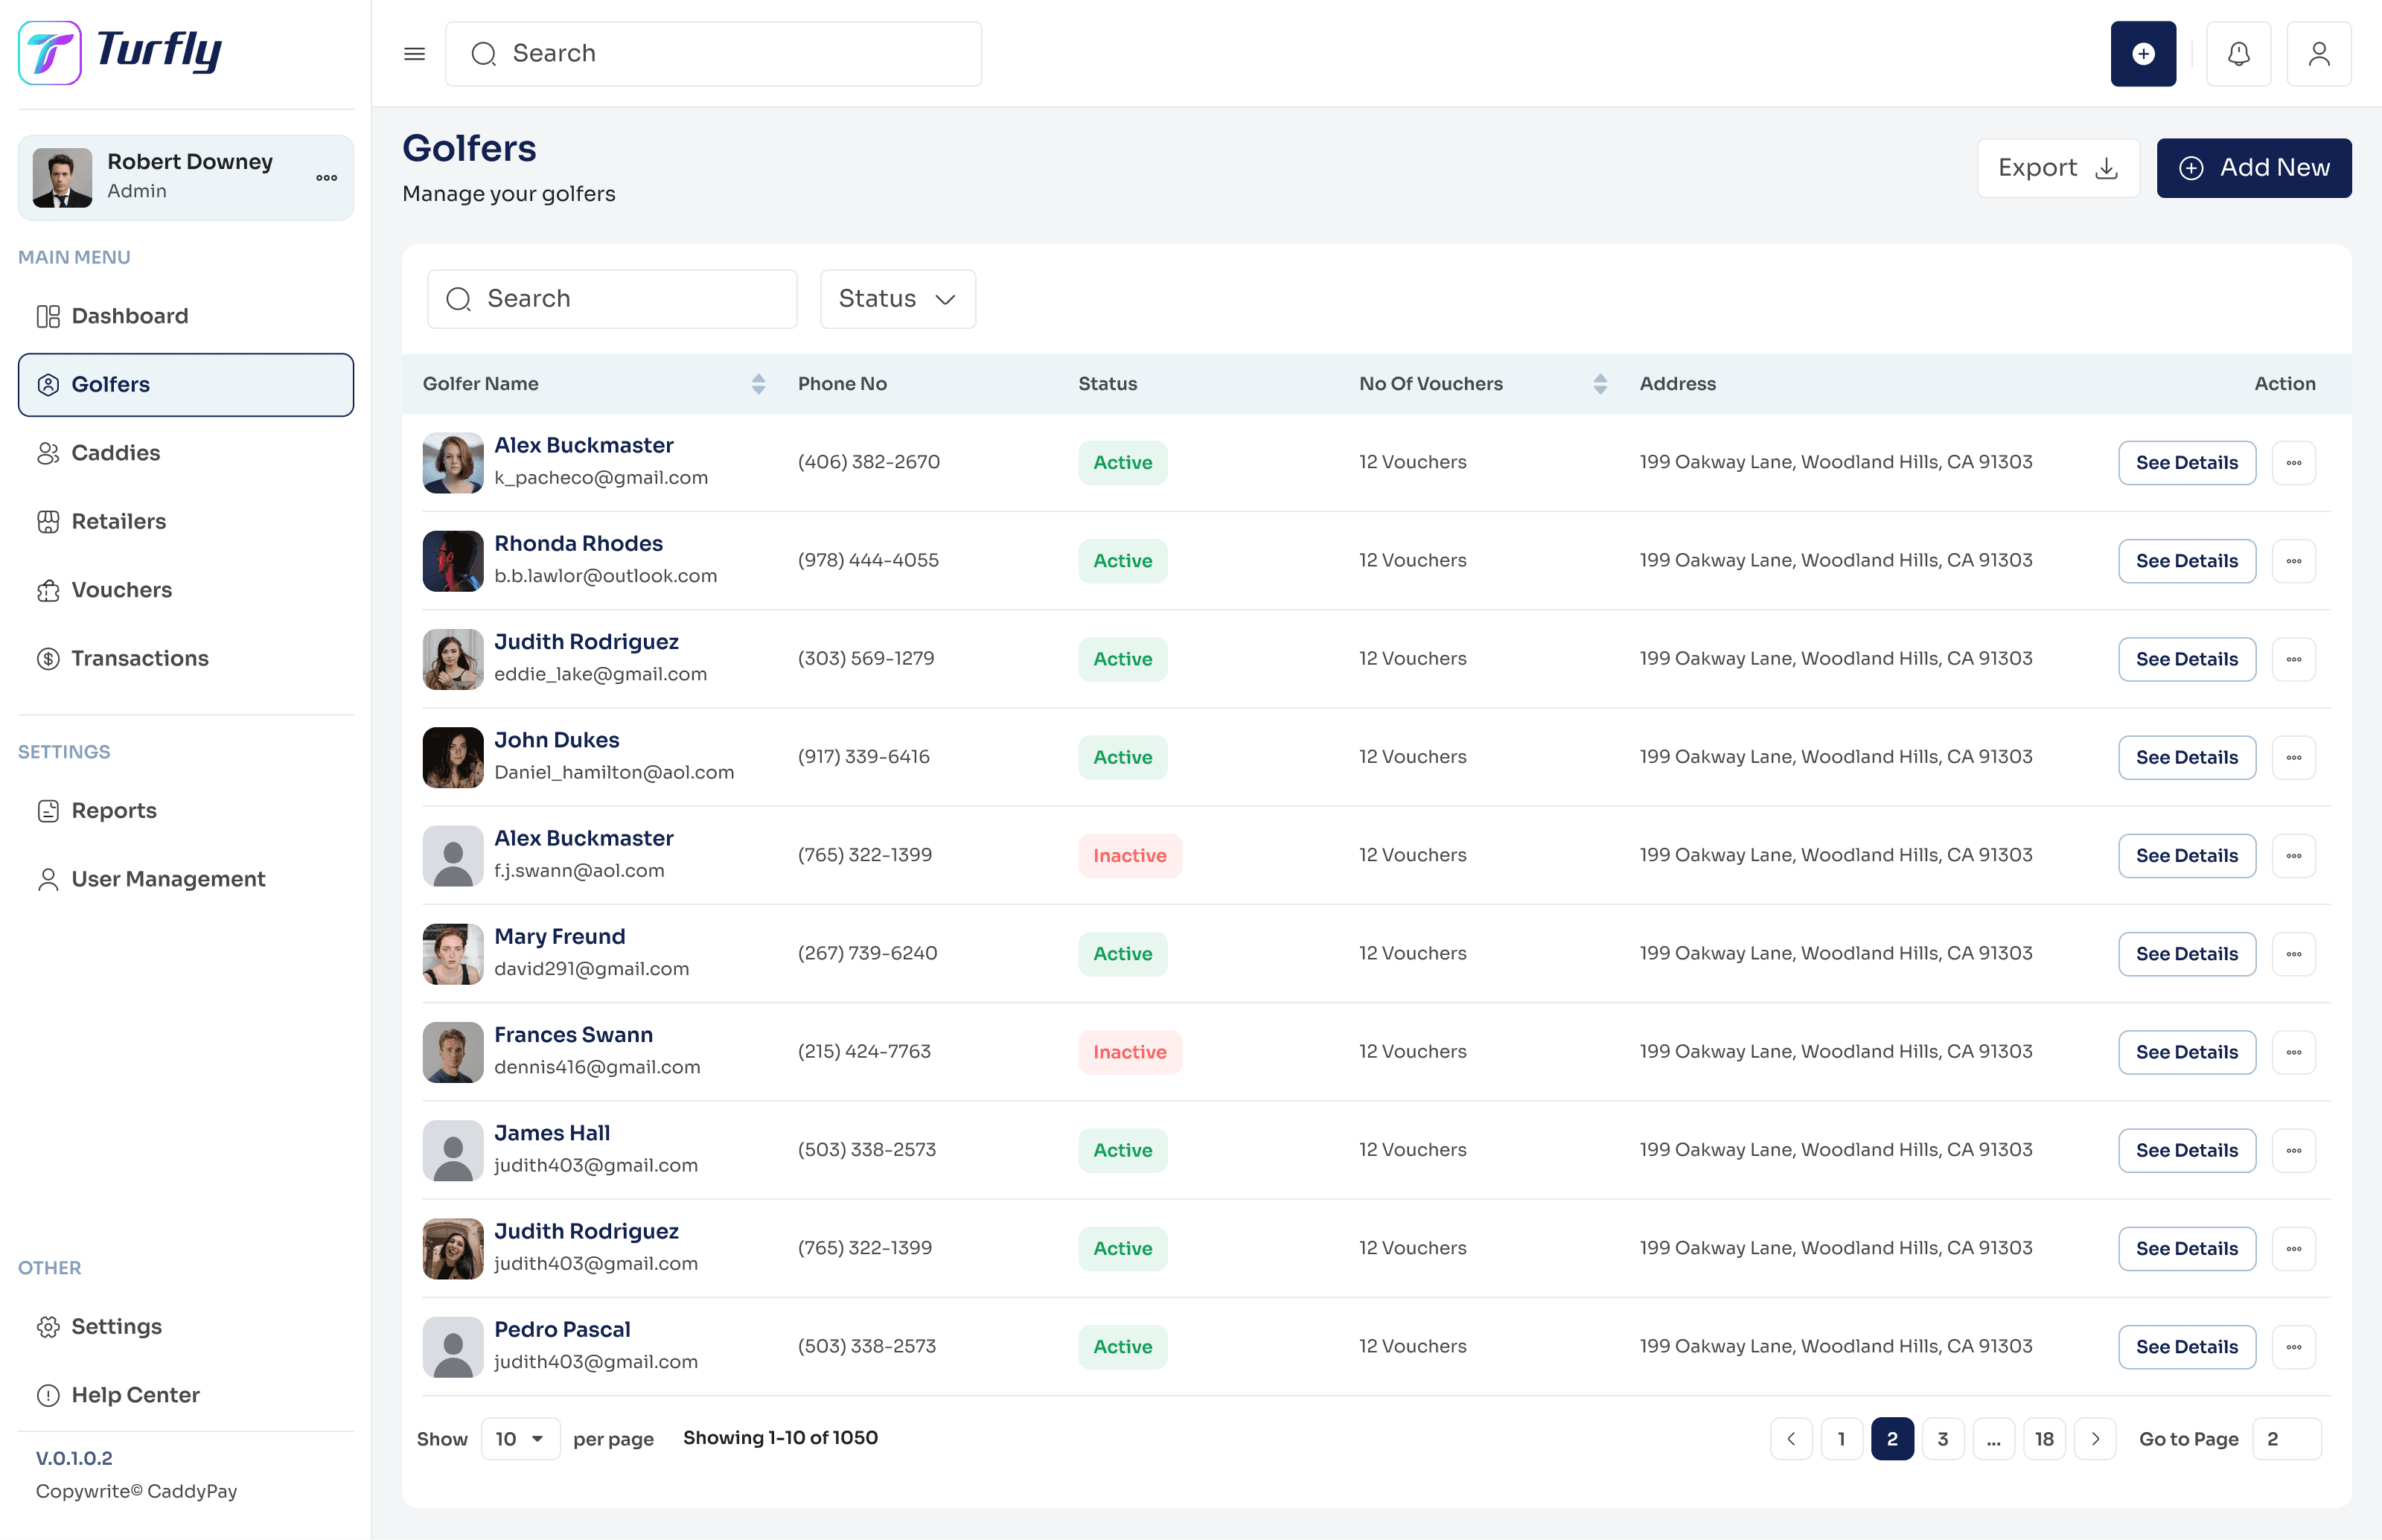
Task: Open the Reports settings page
Action: click(x=113, y=810)
